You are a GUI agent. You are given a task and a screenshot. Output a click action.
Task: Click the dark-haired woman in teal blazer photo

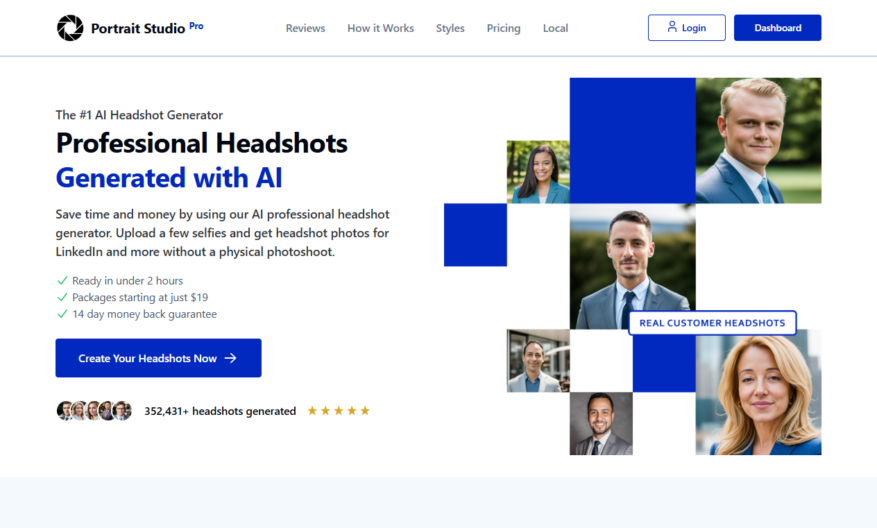coord(538,172)
